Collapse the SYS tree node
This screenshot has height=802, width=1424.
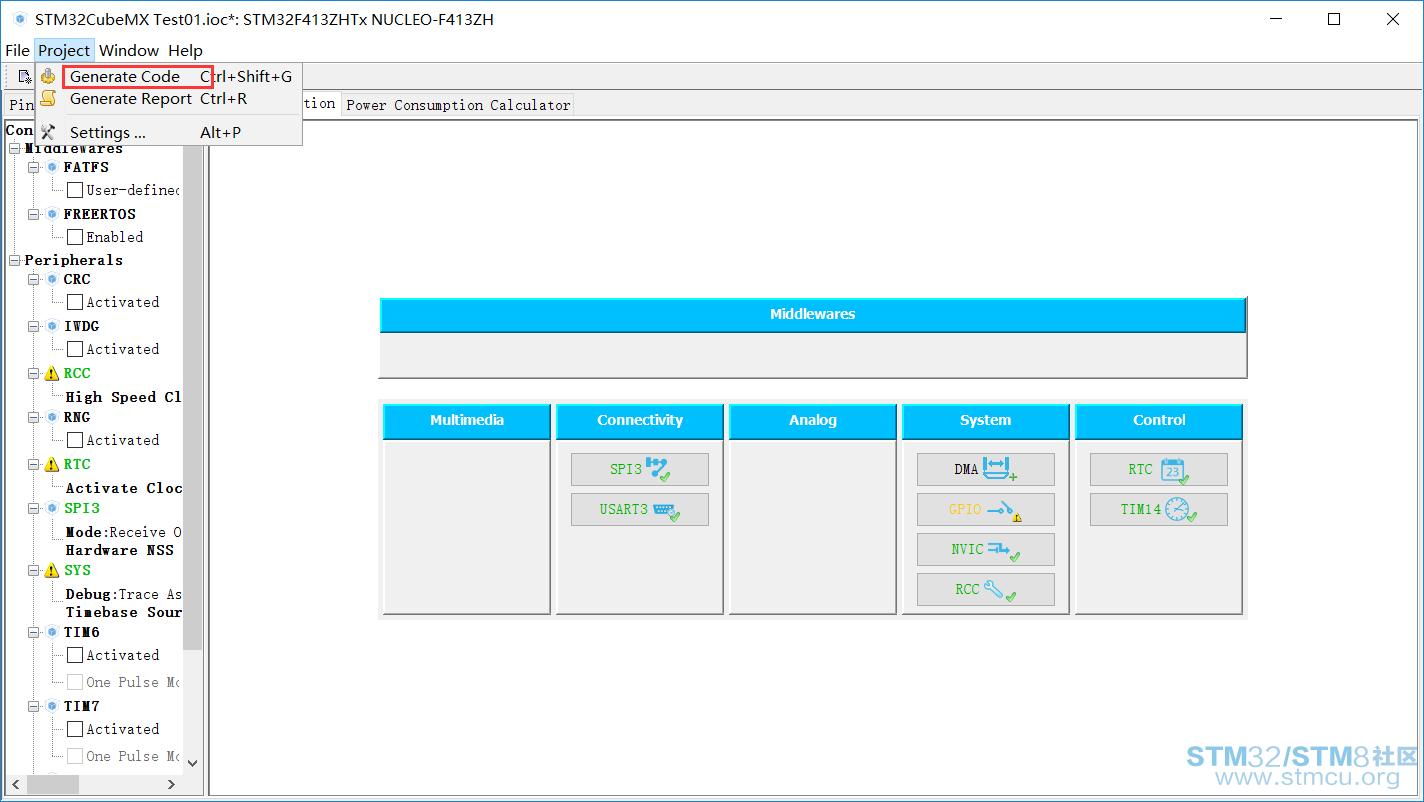tap(33, 570)
